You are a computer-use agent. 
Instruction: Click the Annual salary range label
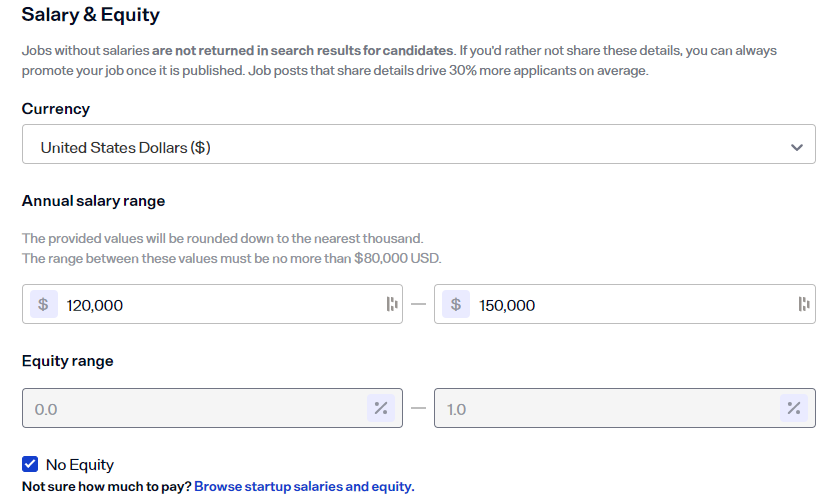click(x=93, y=201)
